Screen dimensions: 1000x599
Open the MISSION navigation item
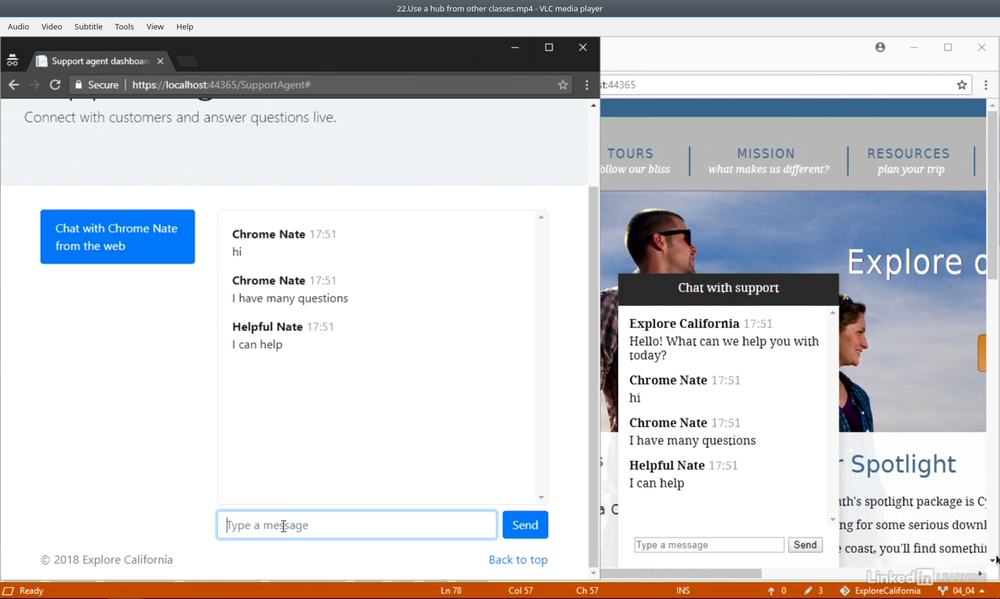(768, 161)
